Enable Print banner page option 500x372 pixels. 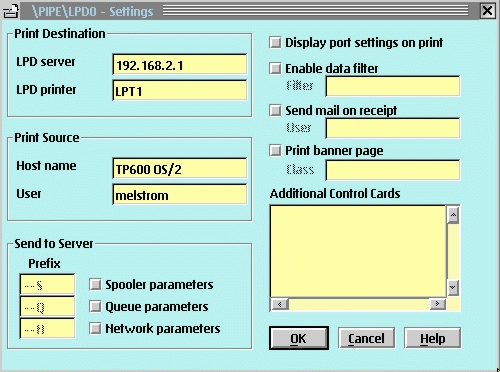coord(275,151)
